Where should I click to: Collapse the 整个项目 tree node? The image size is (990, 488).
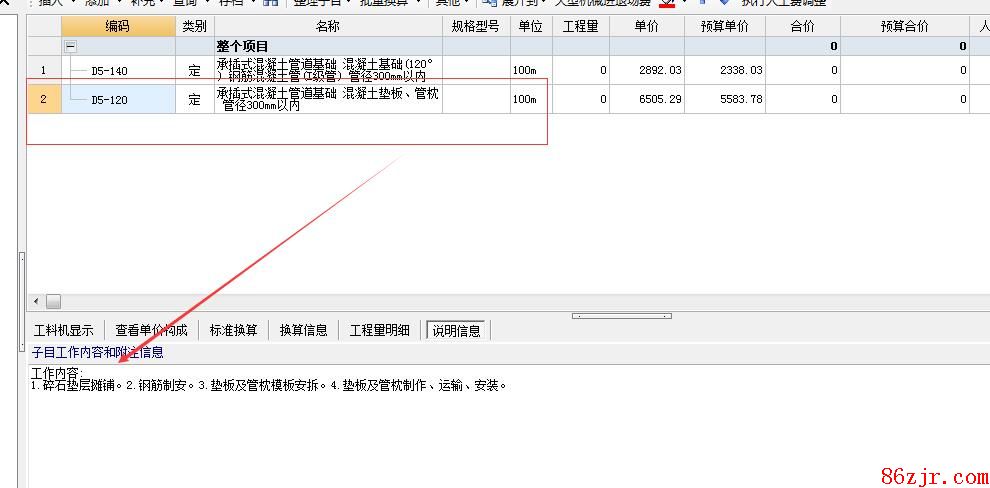tap(70, 46)
